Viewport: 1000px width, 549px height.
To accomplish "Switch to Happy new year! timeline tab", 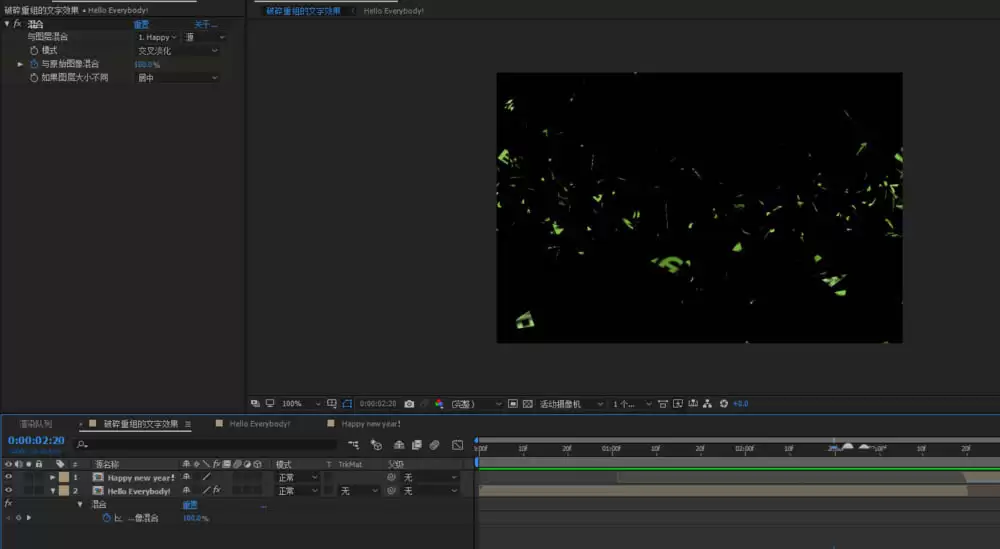I will (x=371, y=423).
